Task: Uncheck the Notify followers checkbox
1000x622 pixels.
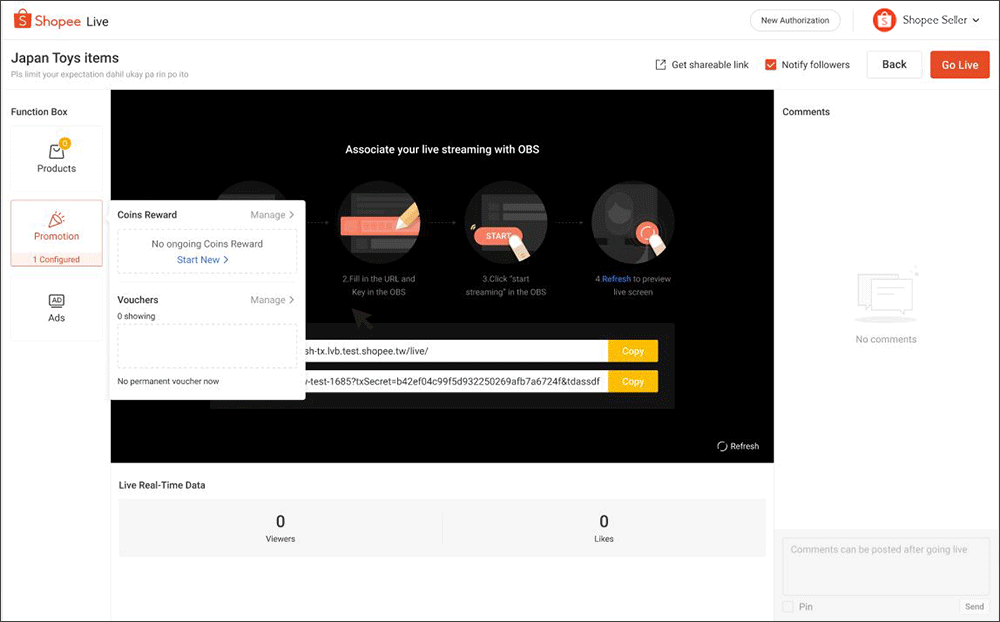Action: pyautogui.click(x=769, y=64)
